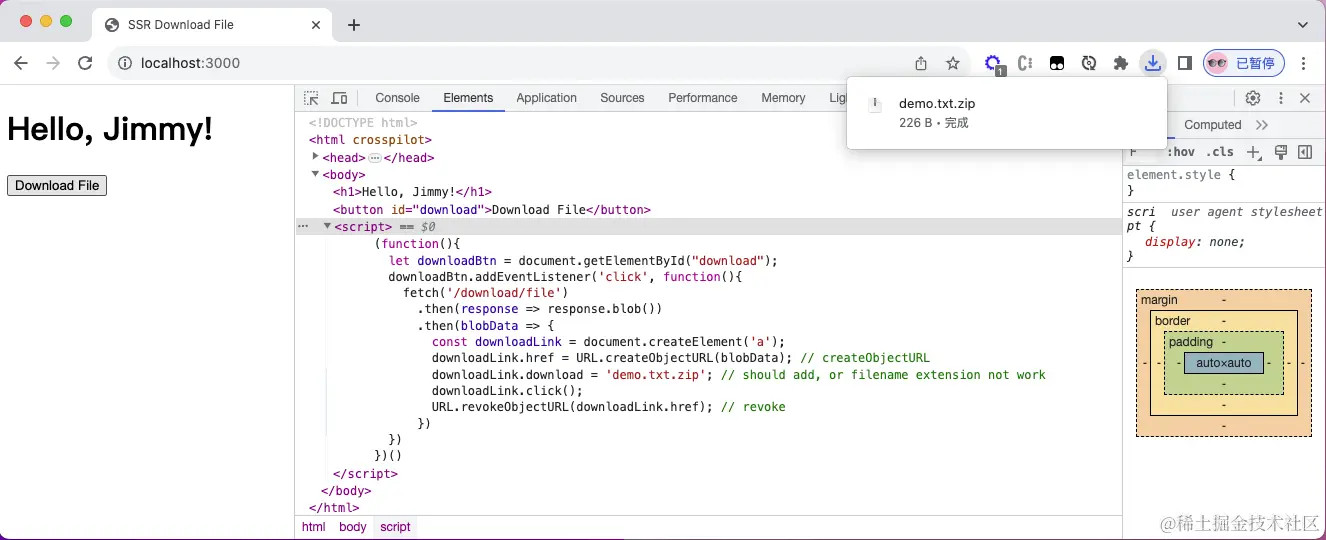Image resolution: width=1326 pixels, height=540 pixels.
Task: Click the gray 'C' extension icon
Action: pyautogui.click(x=1025, y=63)
